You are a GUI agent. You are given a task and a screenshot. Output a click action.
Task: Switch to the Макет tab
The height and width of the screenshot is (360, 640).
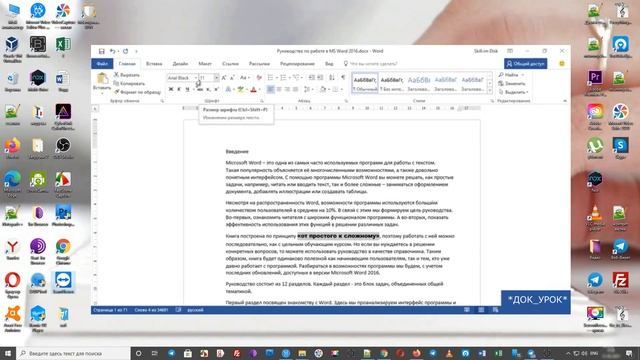(205, 64)
